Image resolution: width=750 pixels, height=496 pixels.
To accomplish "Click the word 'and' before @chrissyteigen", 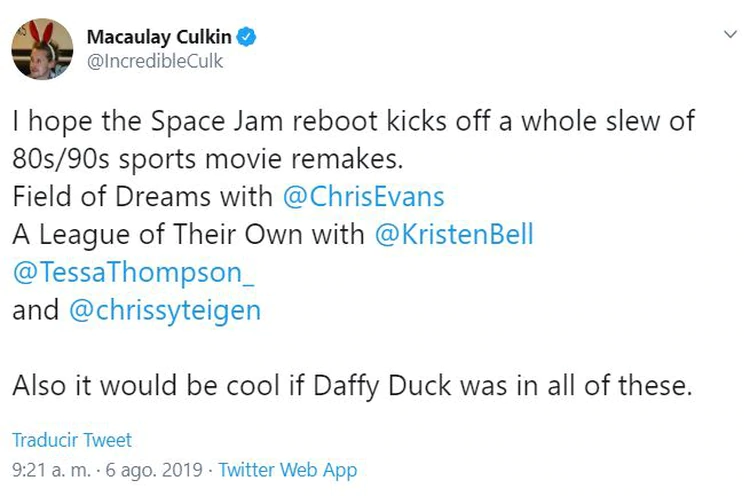I will (x=36, y=311).
